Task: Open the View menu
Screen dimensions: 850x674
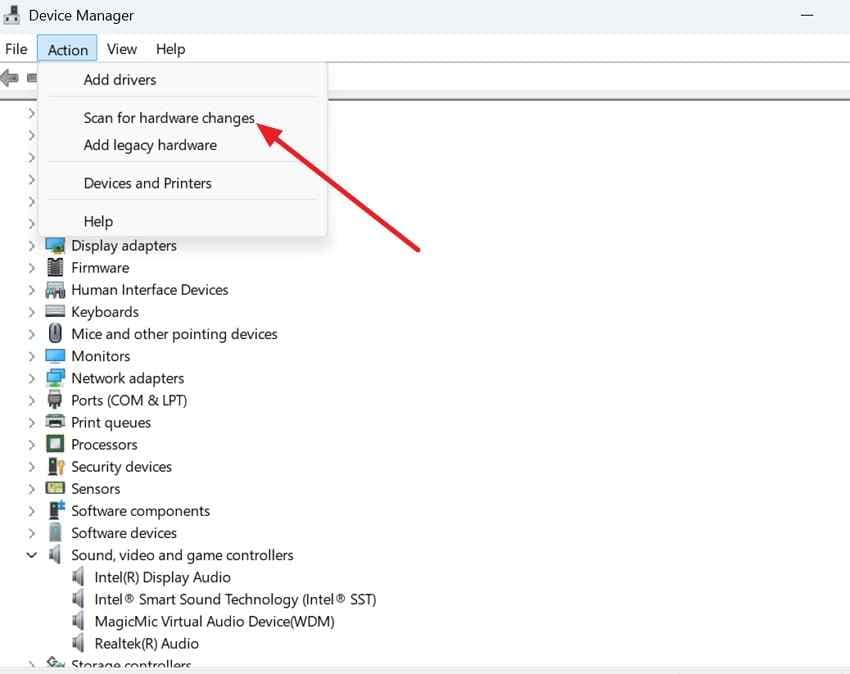Action: point(122,49)
